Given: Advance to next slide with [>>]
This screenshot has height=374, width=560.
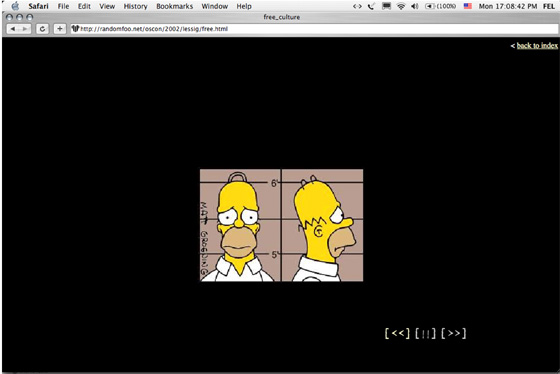Looking at the screenshot, I should tap(454, 333).
